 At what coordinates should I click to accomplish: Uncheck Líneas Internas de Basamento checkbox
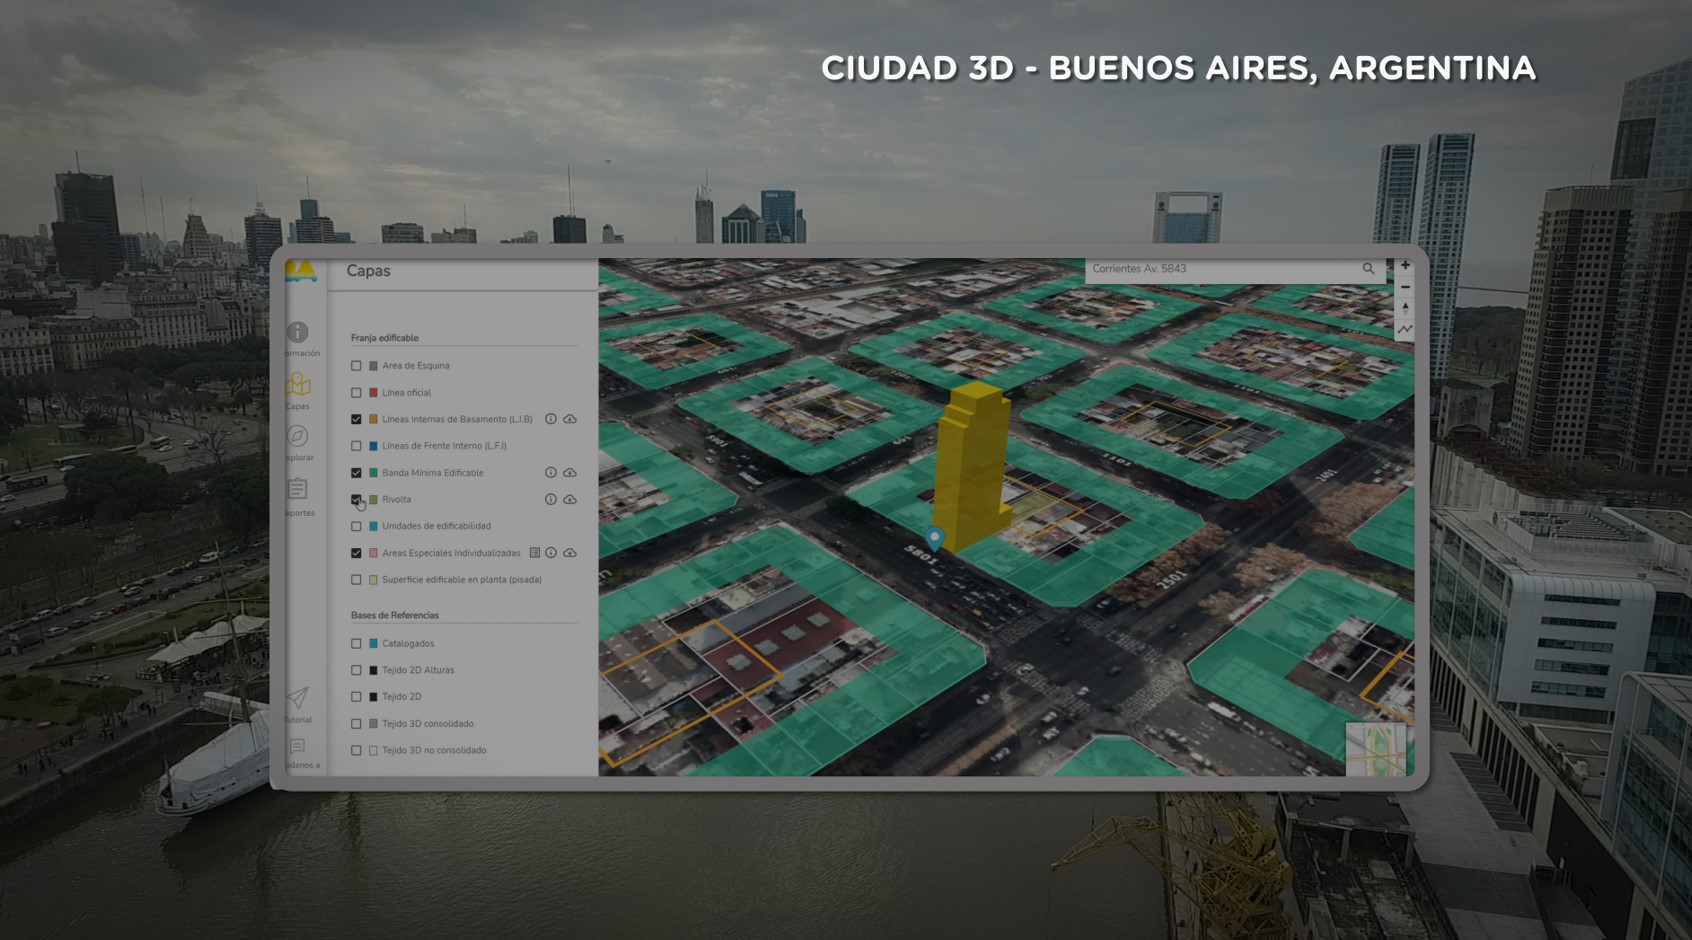tap(356, 419)
